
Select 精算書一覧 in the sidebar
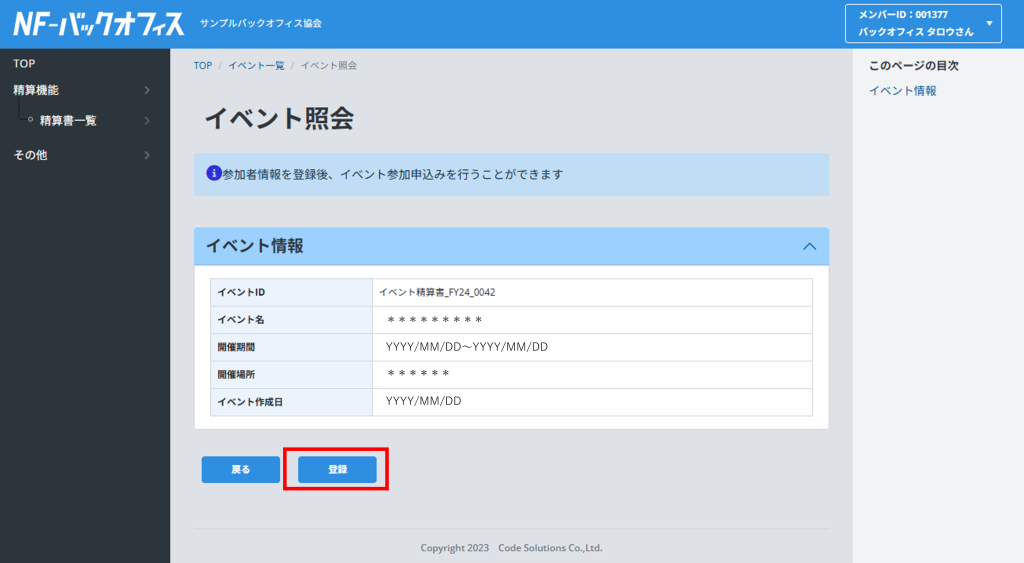click(x=68, y=120)
